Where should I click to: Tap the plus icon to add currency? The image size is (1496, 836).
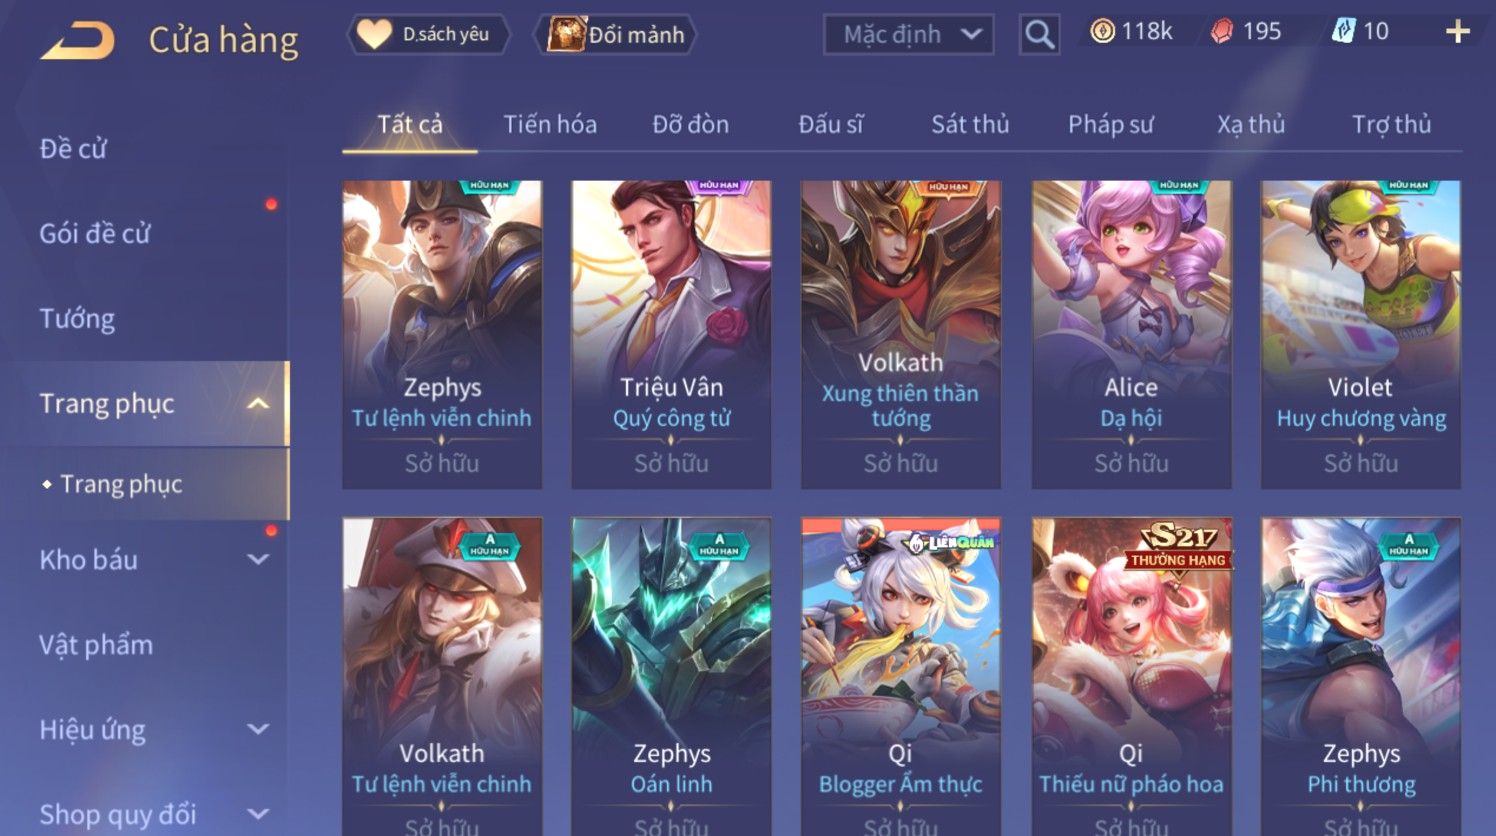[1458, 32]
